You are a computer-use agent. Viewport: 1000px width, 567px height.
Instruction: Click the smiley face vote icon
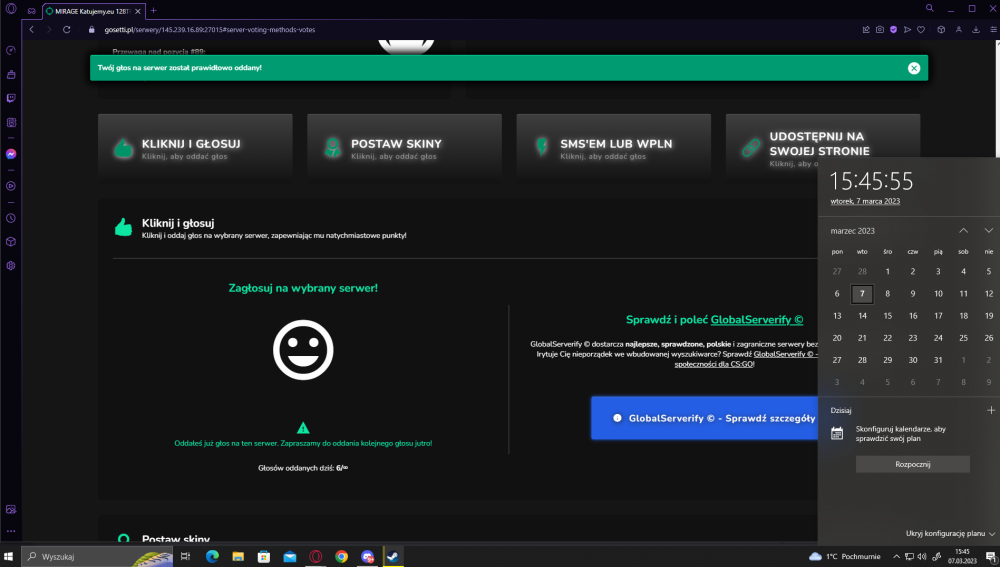pos(303,350)
